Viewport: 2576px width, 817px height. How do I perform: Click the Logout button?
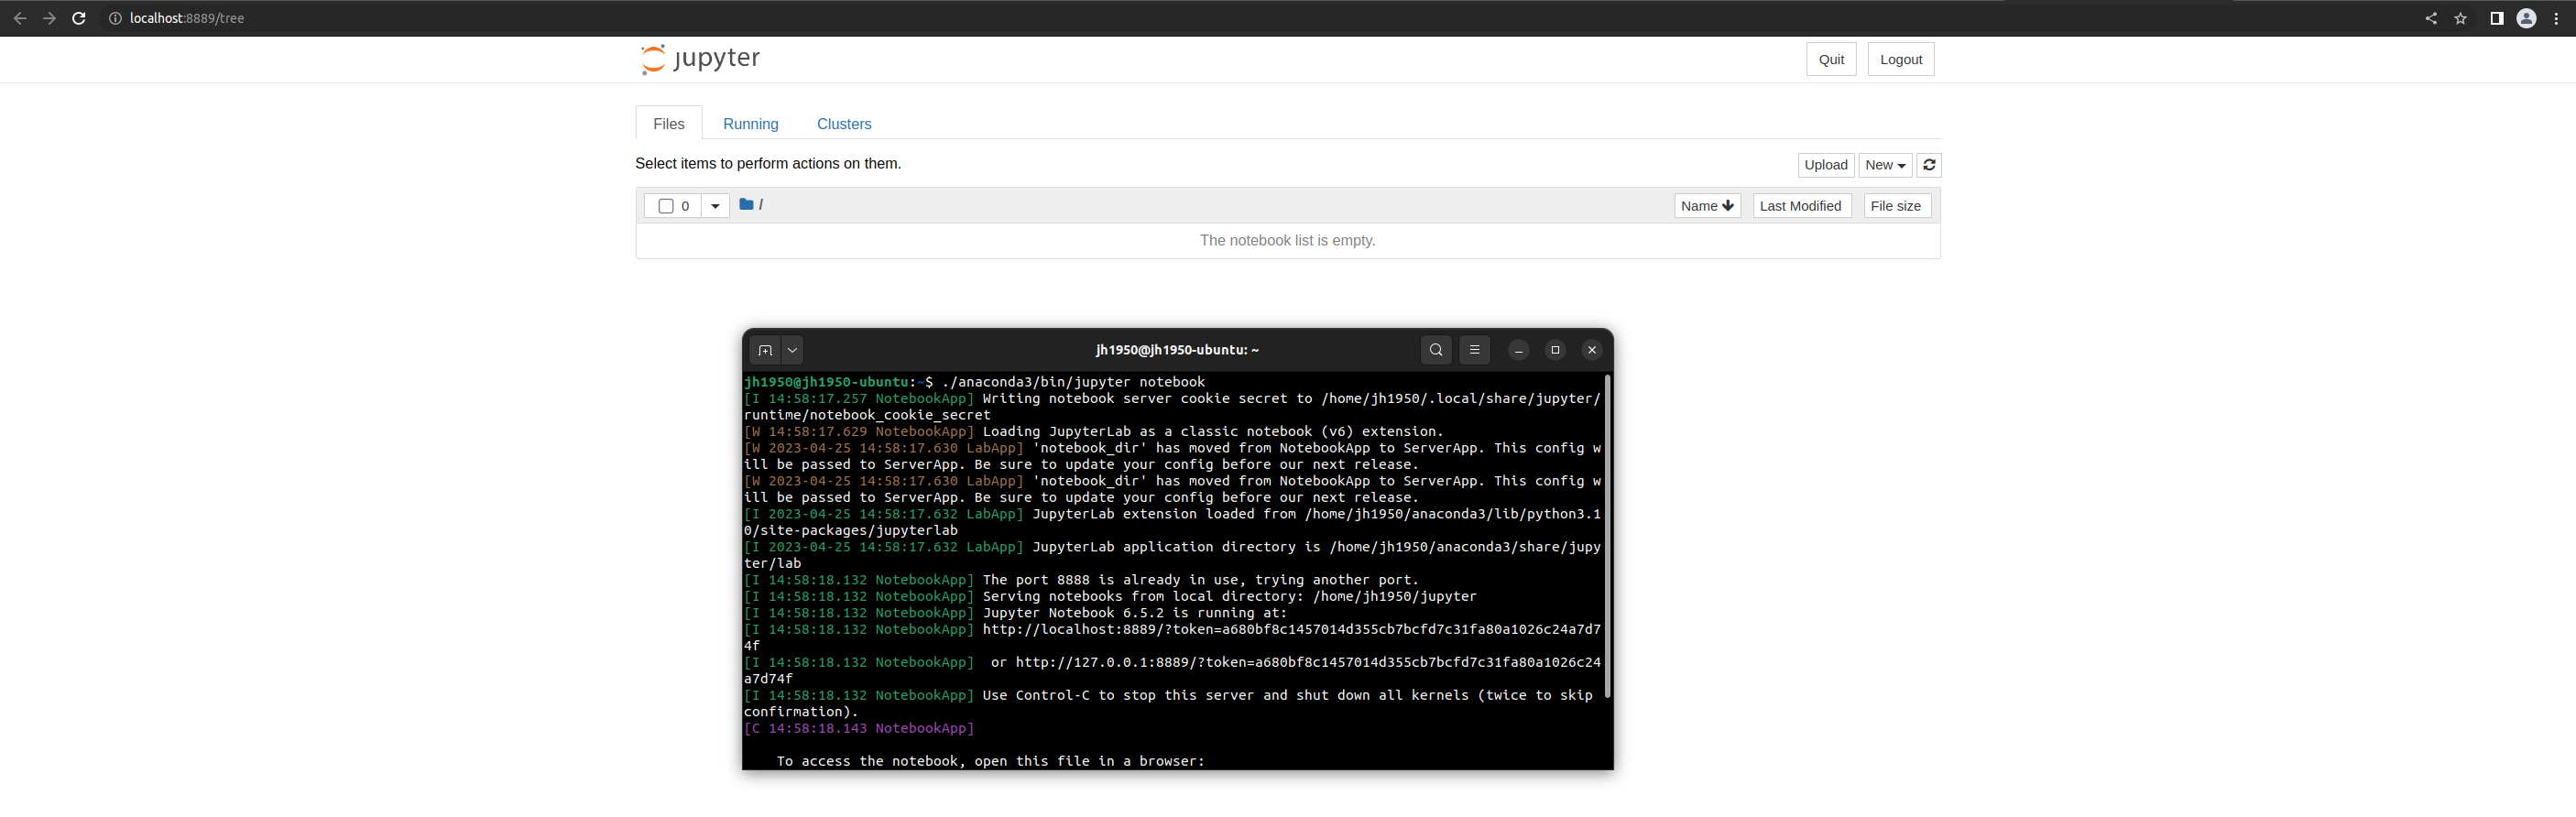click(1901, 59)
